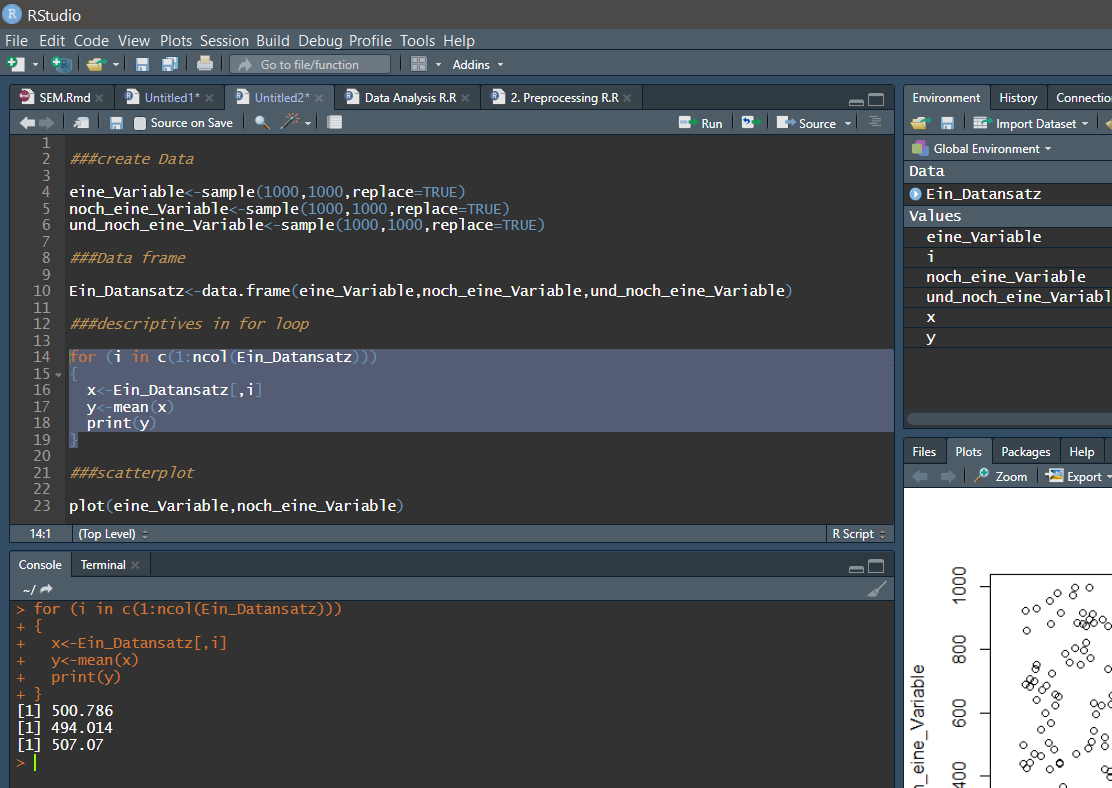Screen dimensions: 1112x788
Task: Click the compile report notebook icon
Action: (x=335, y=123)
